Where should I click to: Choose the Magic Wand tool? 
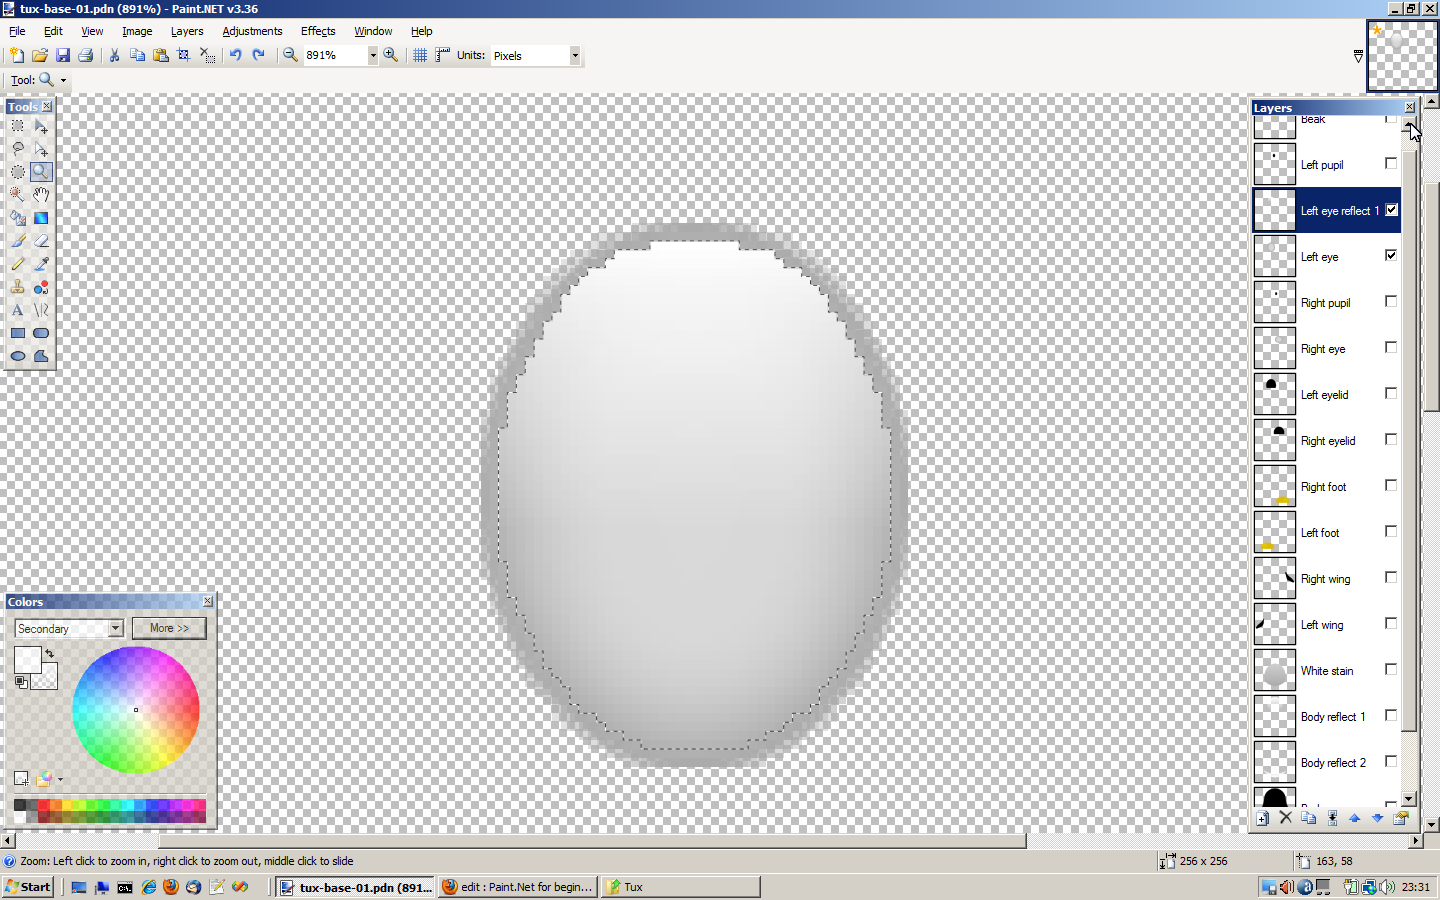coord(18,195)
